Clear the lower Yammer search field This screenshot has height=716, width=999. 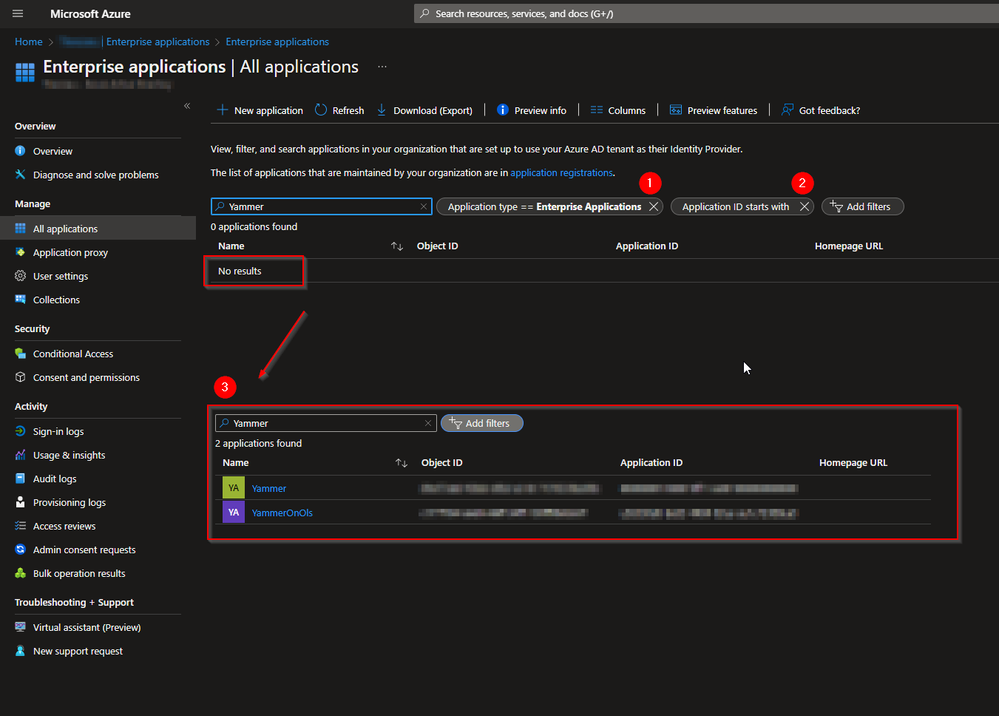pos(428,423)
